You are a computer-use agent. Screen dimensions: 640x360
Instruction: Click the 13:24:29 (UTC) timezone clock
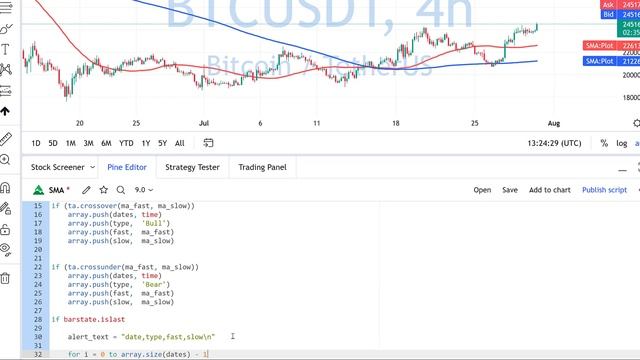[554, 143]
